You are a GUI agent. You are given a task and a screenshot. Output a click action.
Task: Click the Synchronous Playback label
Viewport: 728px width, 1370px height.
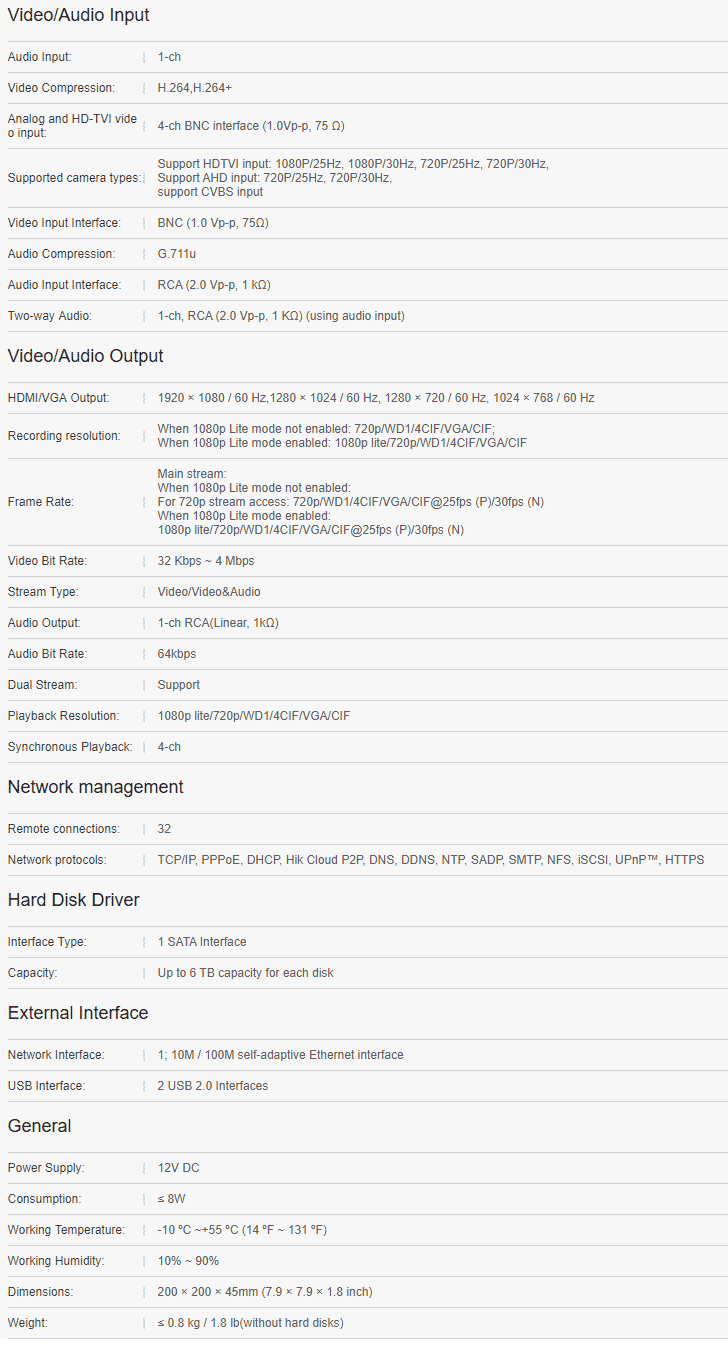pyautogui.click(x=69, y=747)
